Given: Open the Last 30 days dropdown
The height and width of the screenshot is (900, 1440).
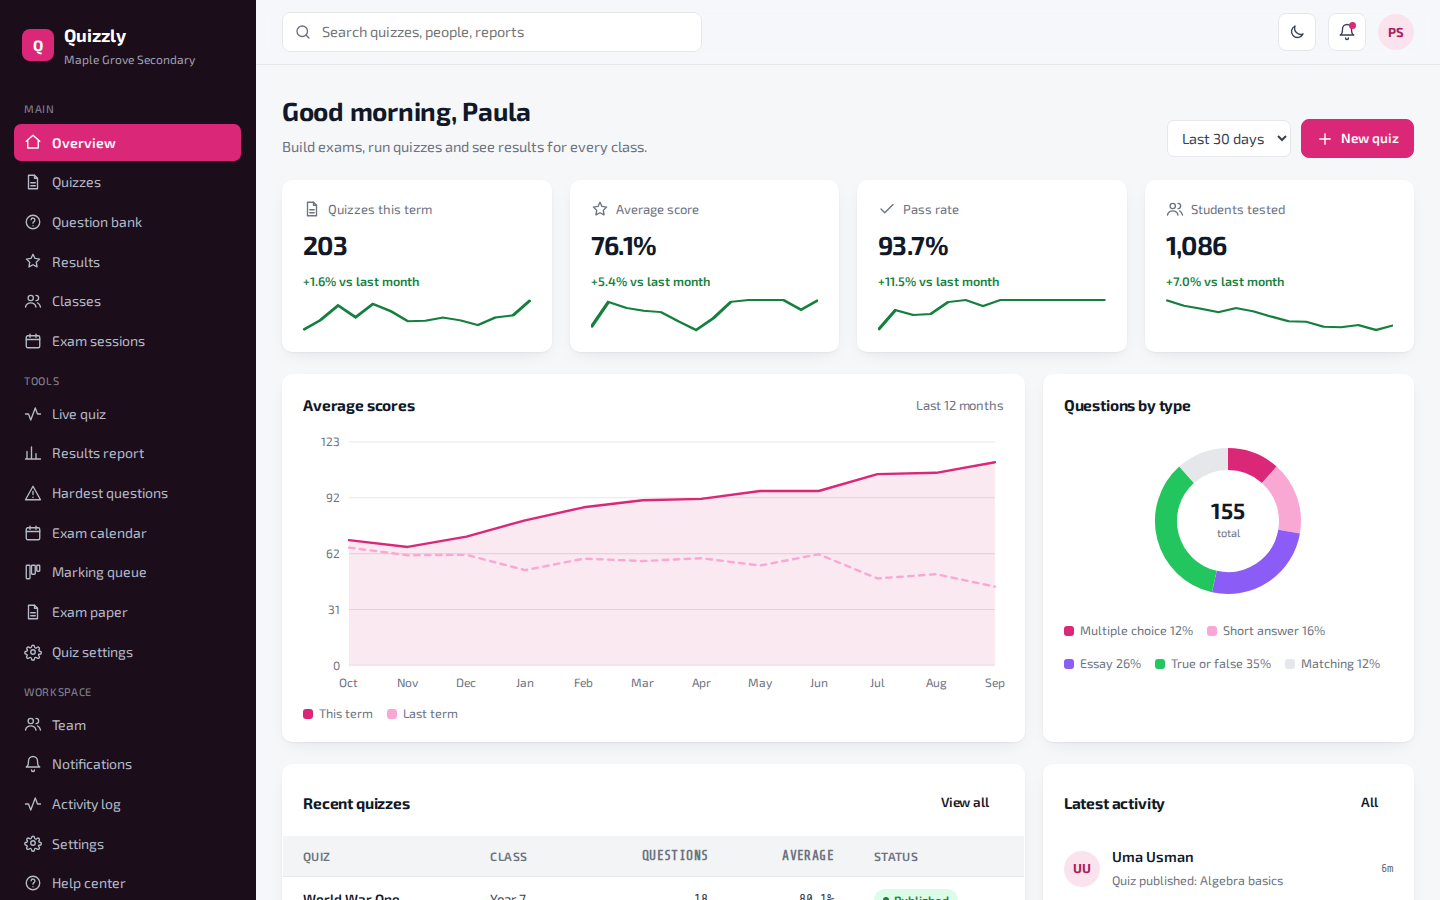Looking at the screenshot, I should pyautogui.click(x=1228, y=139).
